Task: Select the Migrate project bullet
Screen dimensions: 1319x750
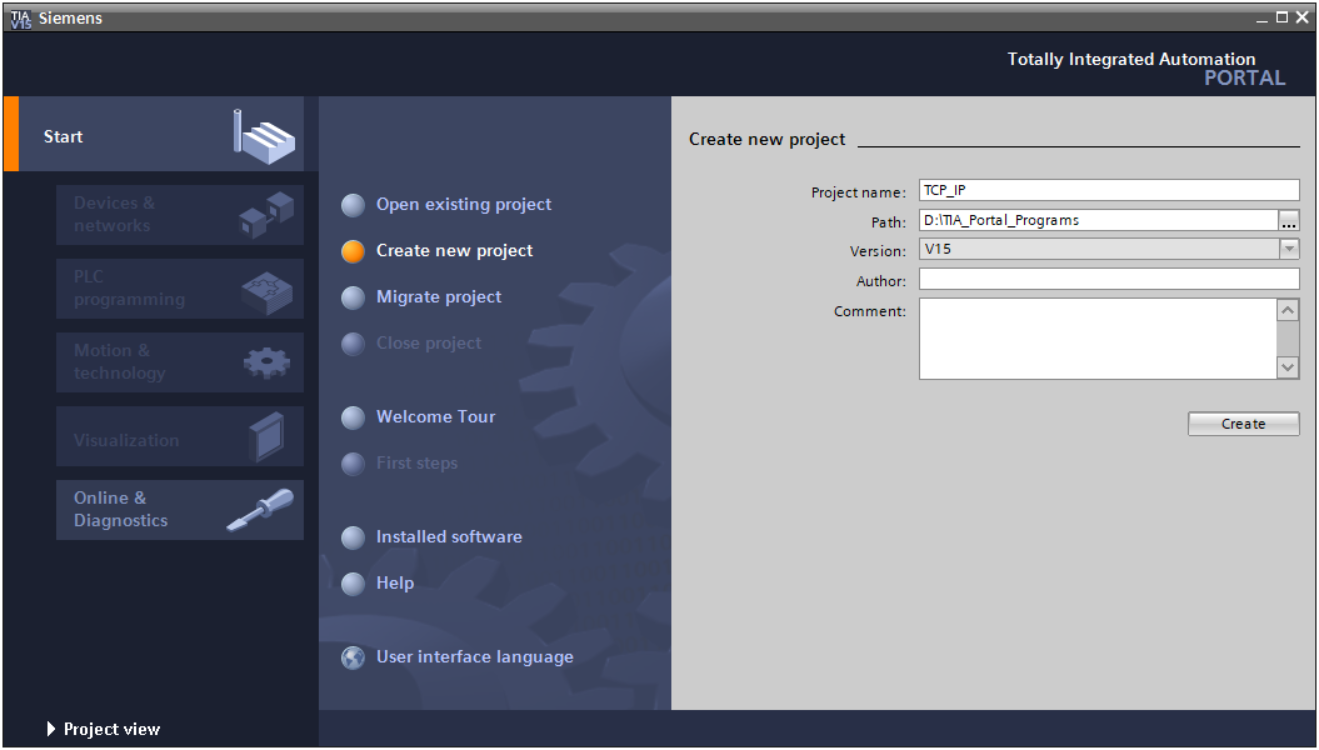Action: (353, 298)
